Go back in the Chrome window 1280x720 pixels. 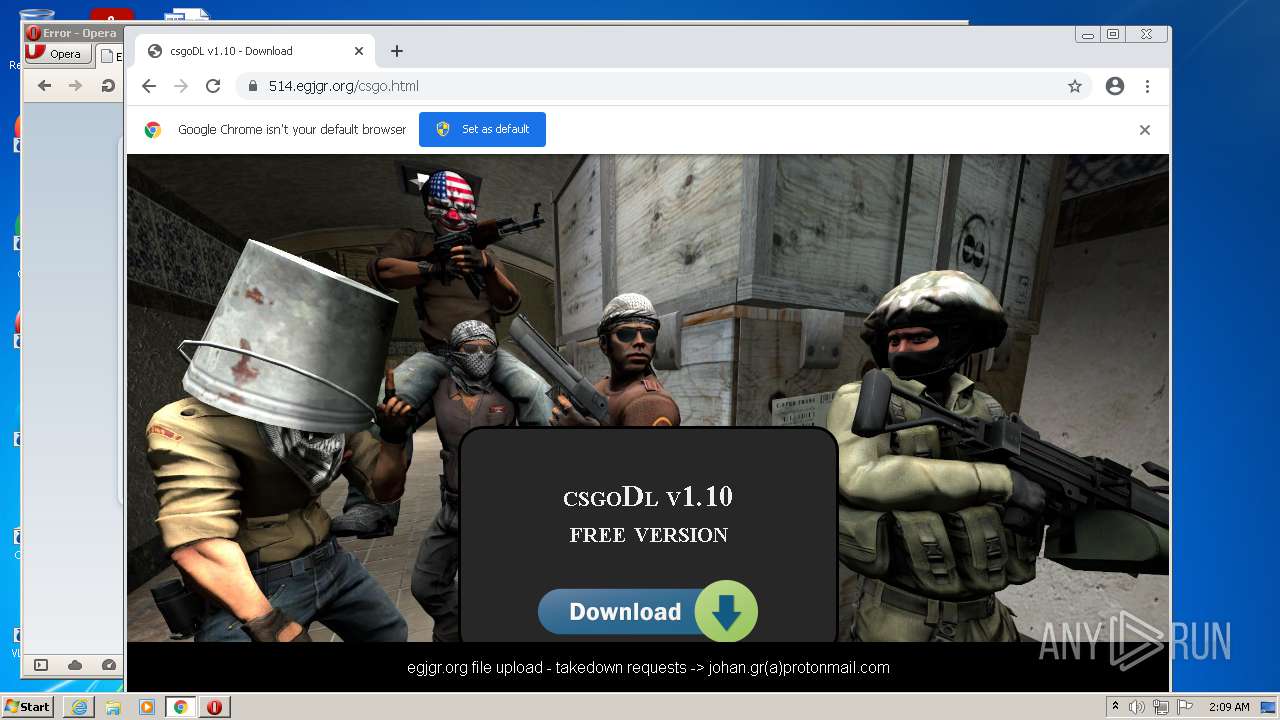(149, 86)
